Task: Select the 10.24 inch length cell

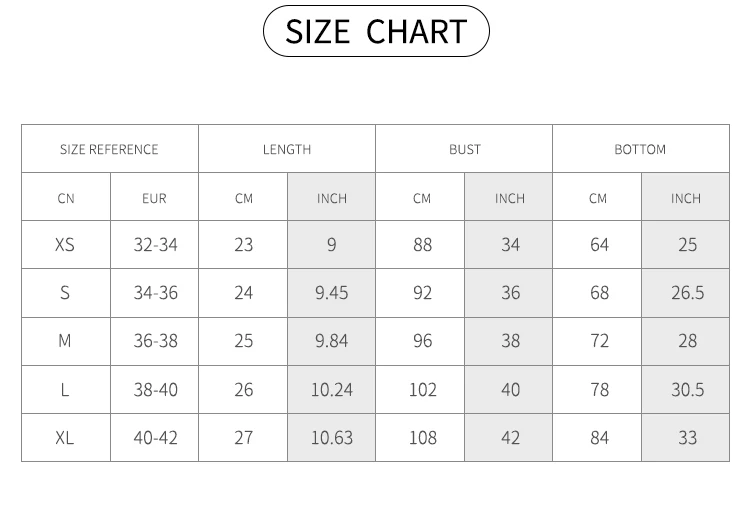Action: point(331,390)
